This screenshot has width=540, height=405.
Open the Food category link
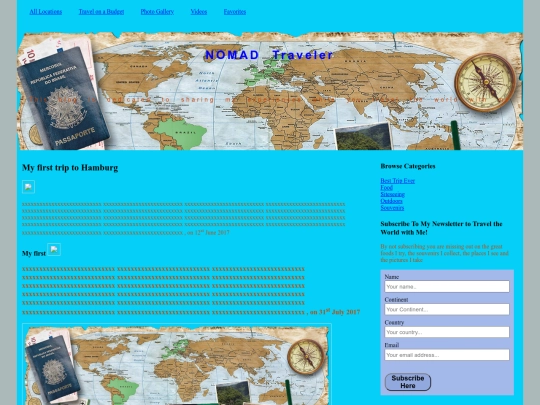click(x=386, y=188)
